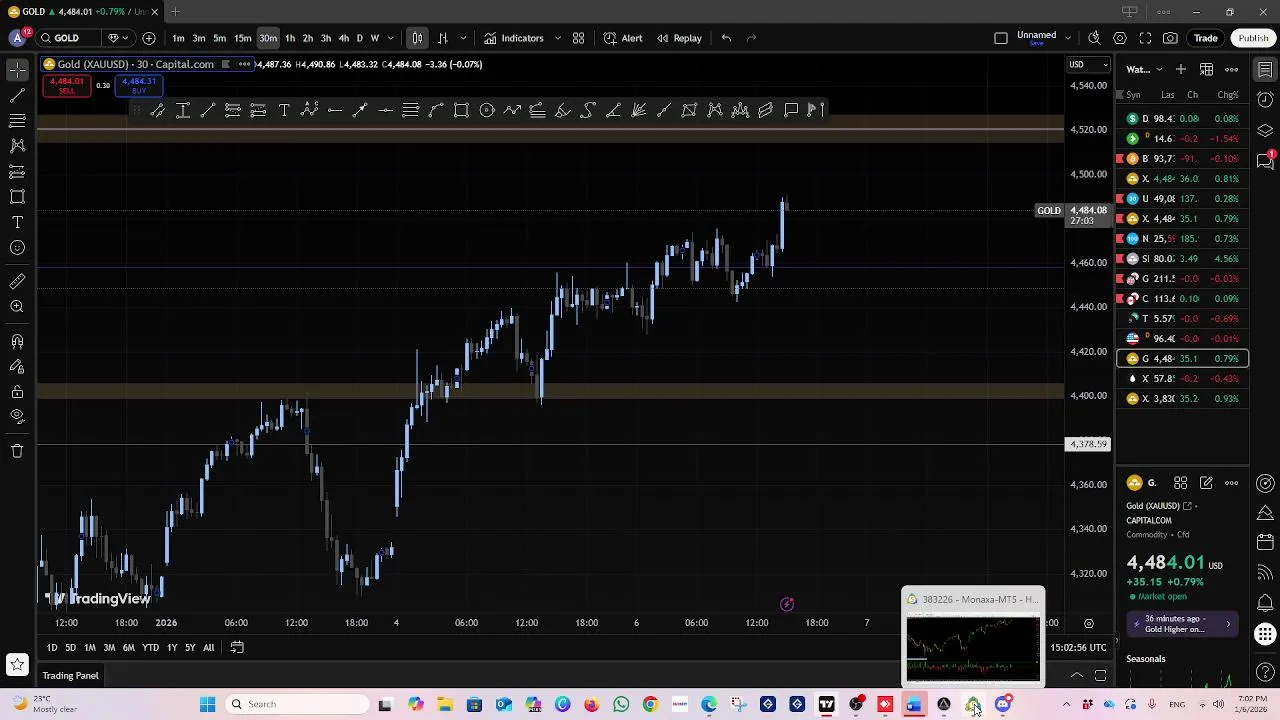Click the Alert button

coord(623,38)
